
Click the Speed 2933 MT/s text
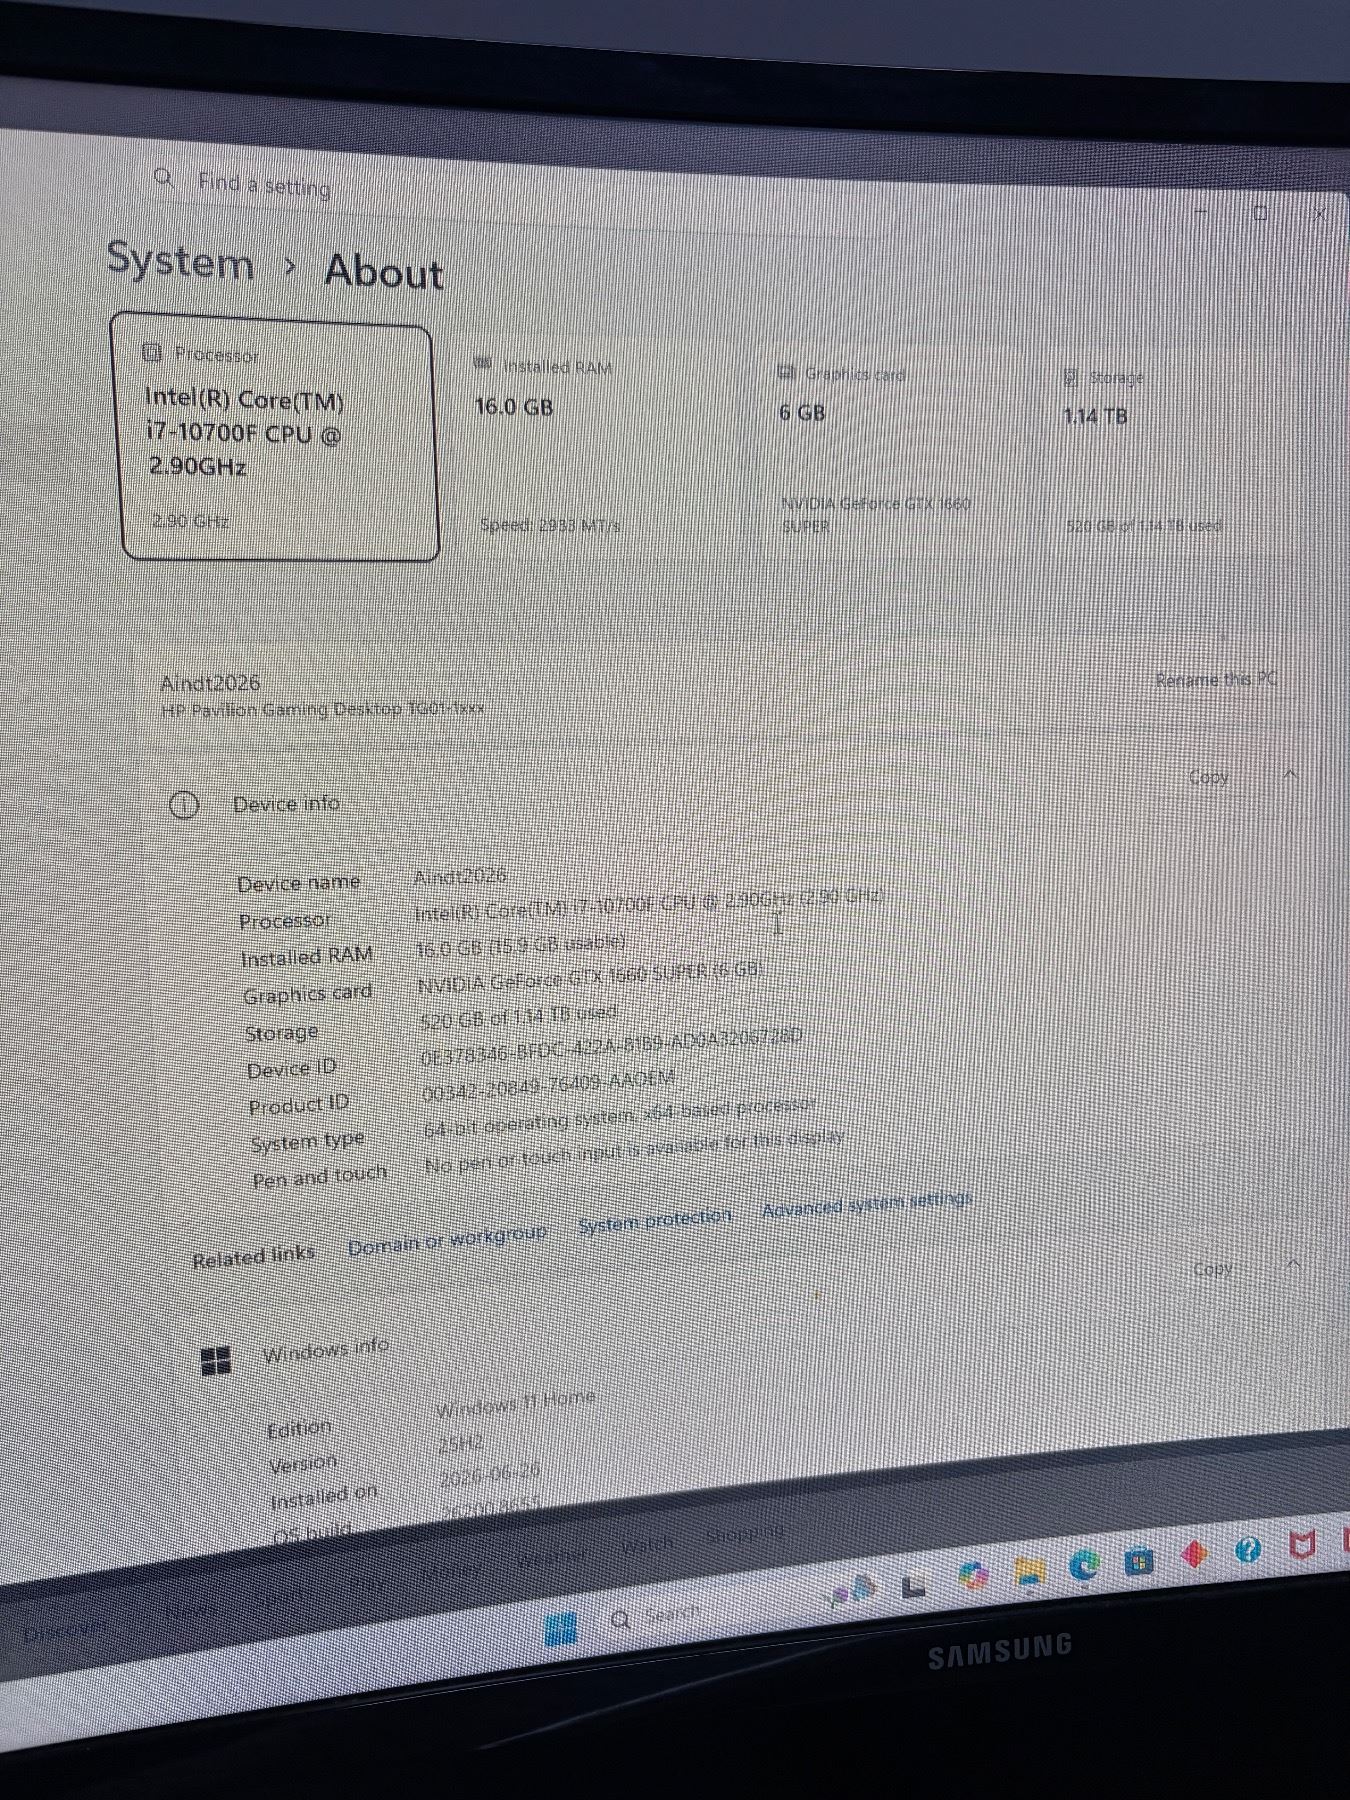[x=550, y=524]
